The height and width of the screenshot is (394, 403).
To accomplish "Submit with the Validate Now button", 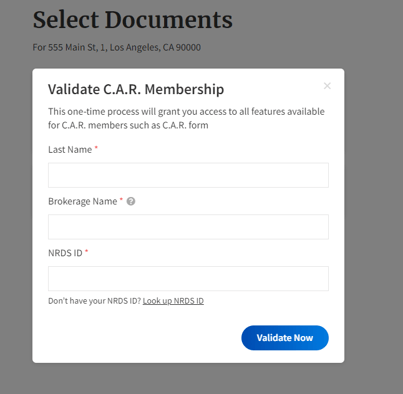I will [285, 338].
